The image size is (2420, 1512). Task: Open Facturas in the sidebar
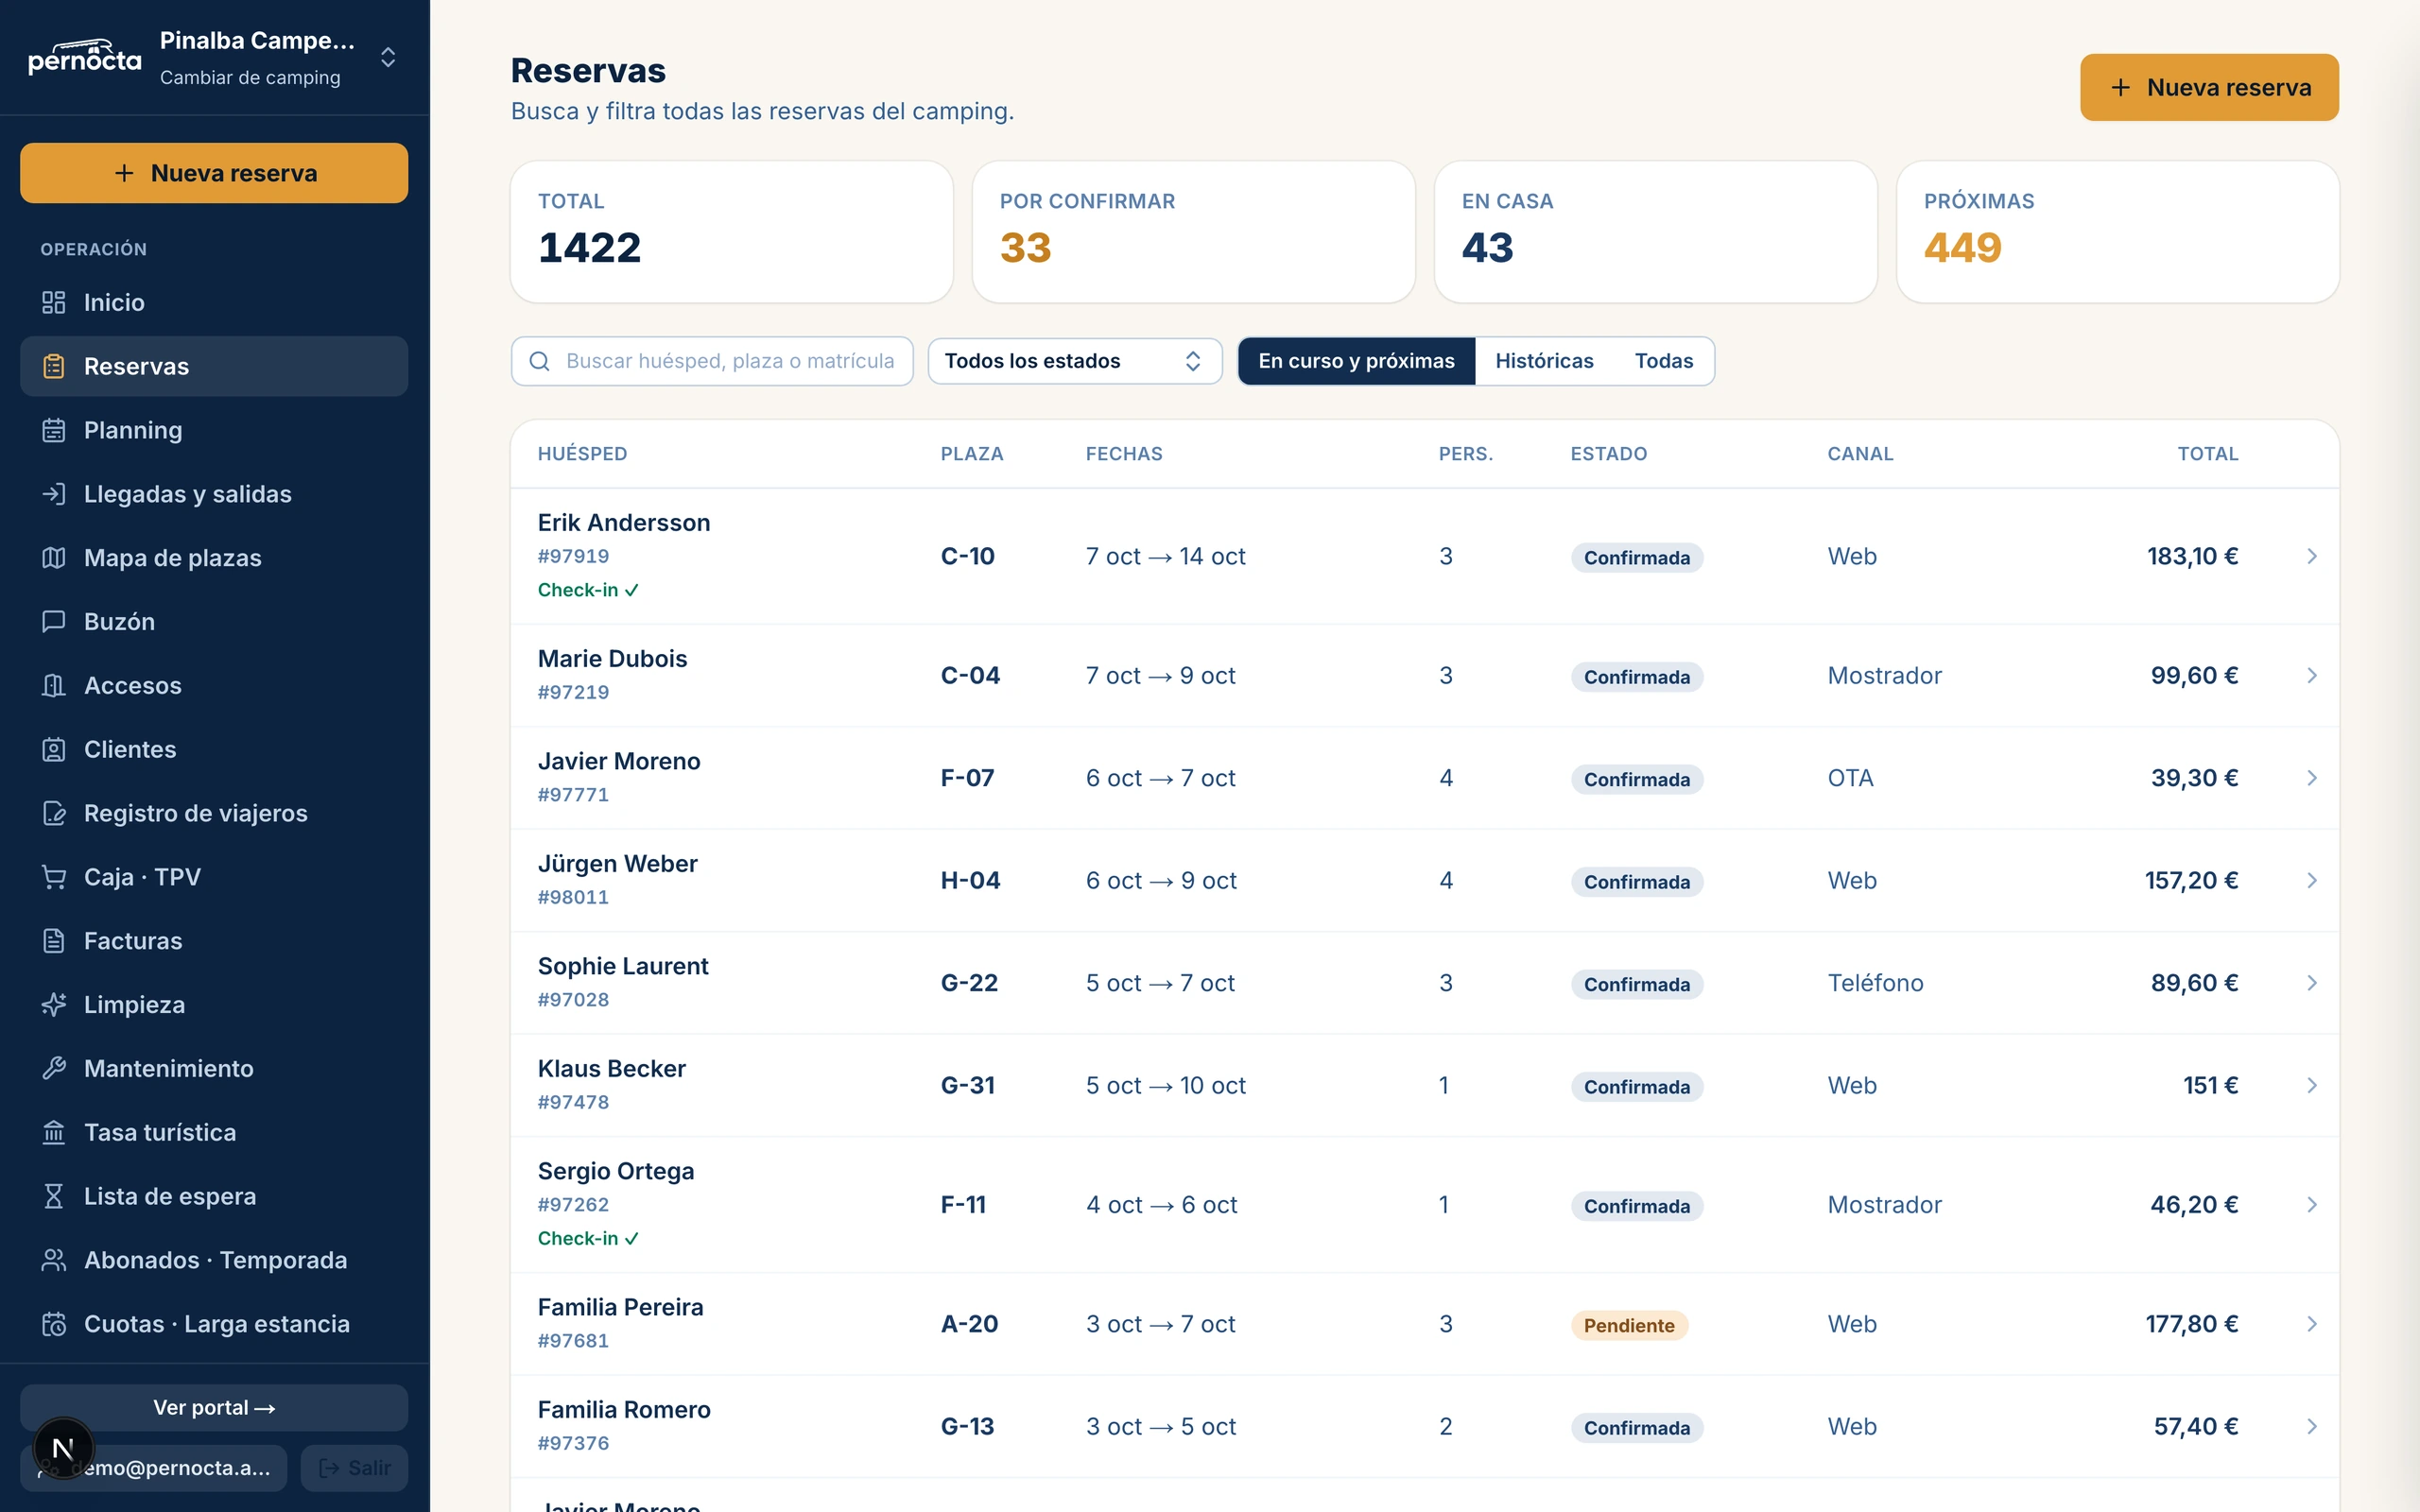tap(214, 941)
